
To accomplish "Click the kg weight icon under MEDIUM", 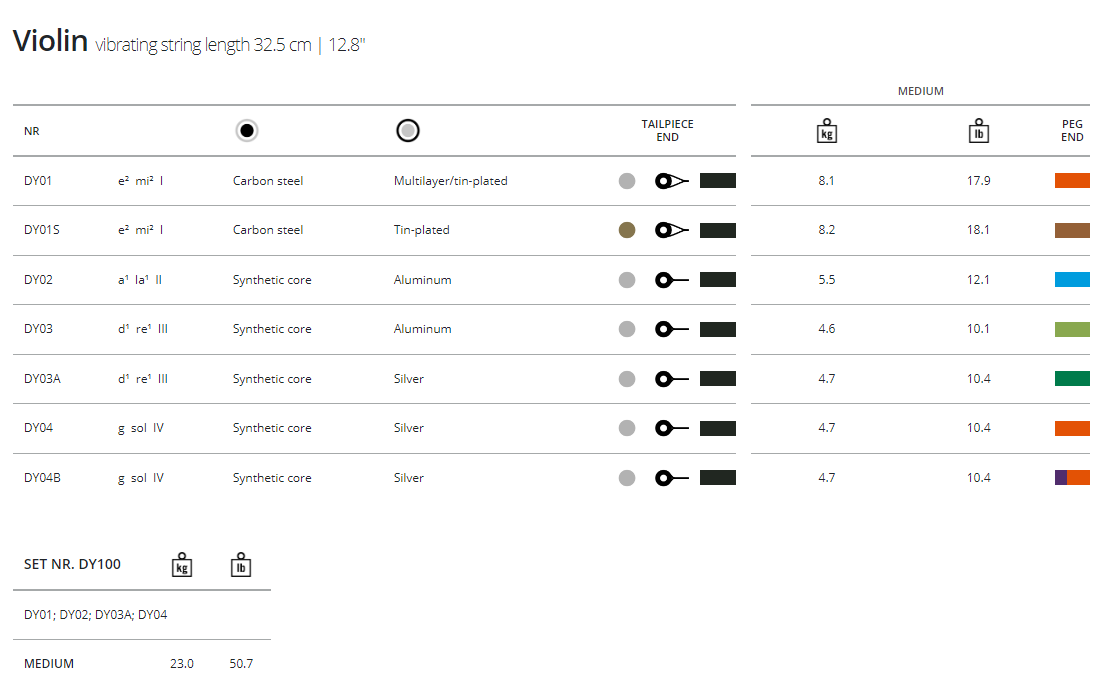I will (x=826, y=131).
